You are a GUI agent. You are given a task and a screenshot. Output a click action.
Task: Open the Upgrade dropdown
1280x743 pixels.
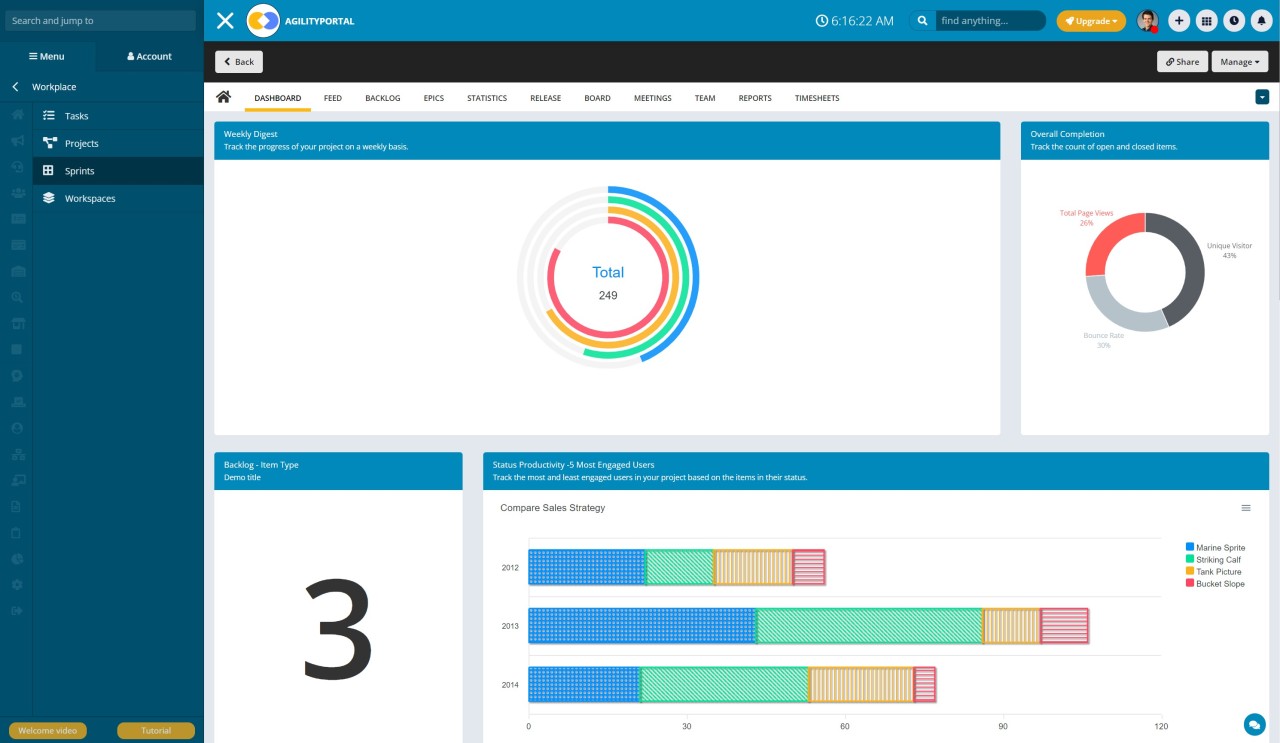click(x=1091, y=20)
